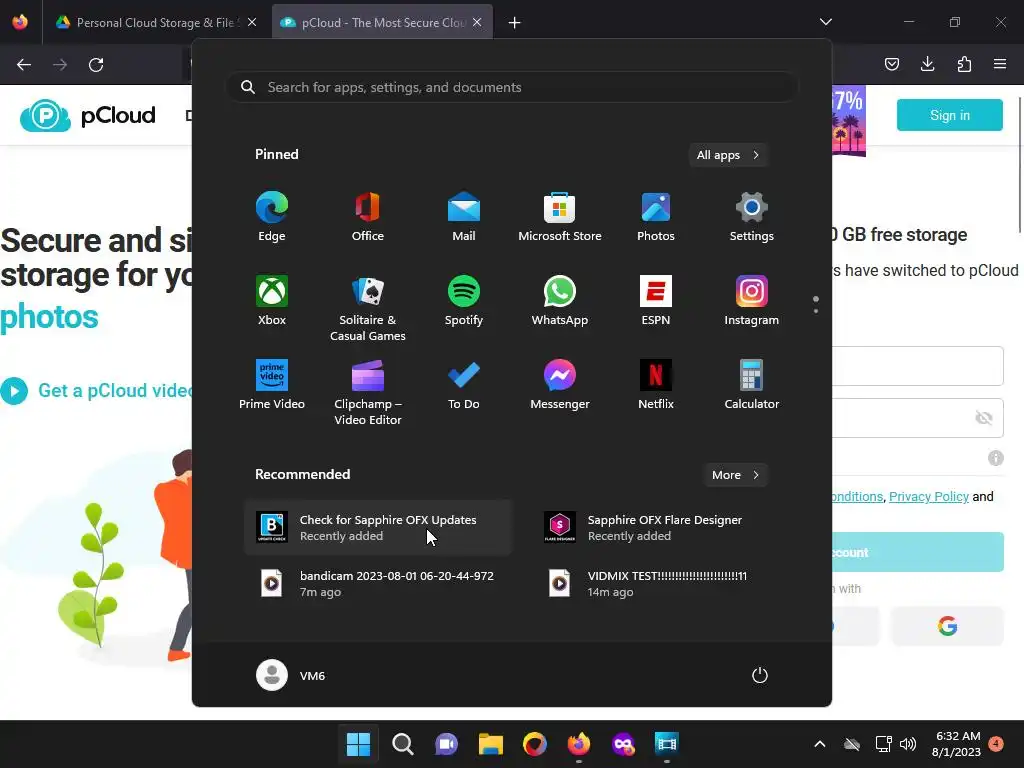Open Clipchamp Video Editor
The width and height of the screenshot is (1024, 768).
tap(368, 392)
